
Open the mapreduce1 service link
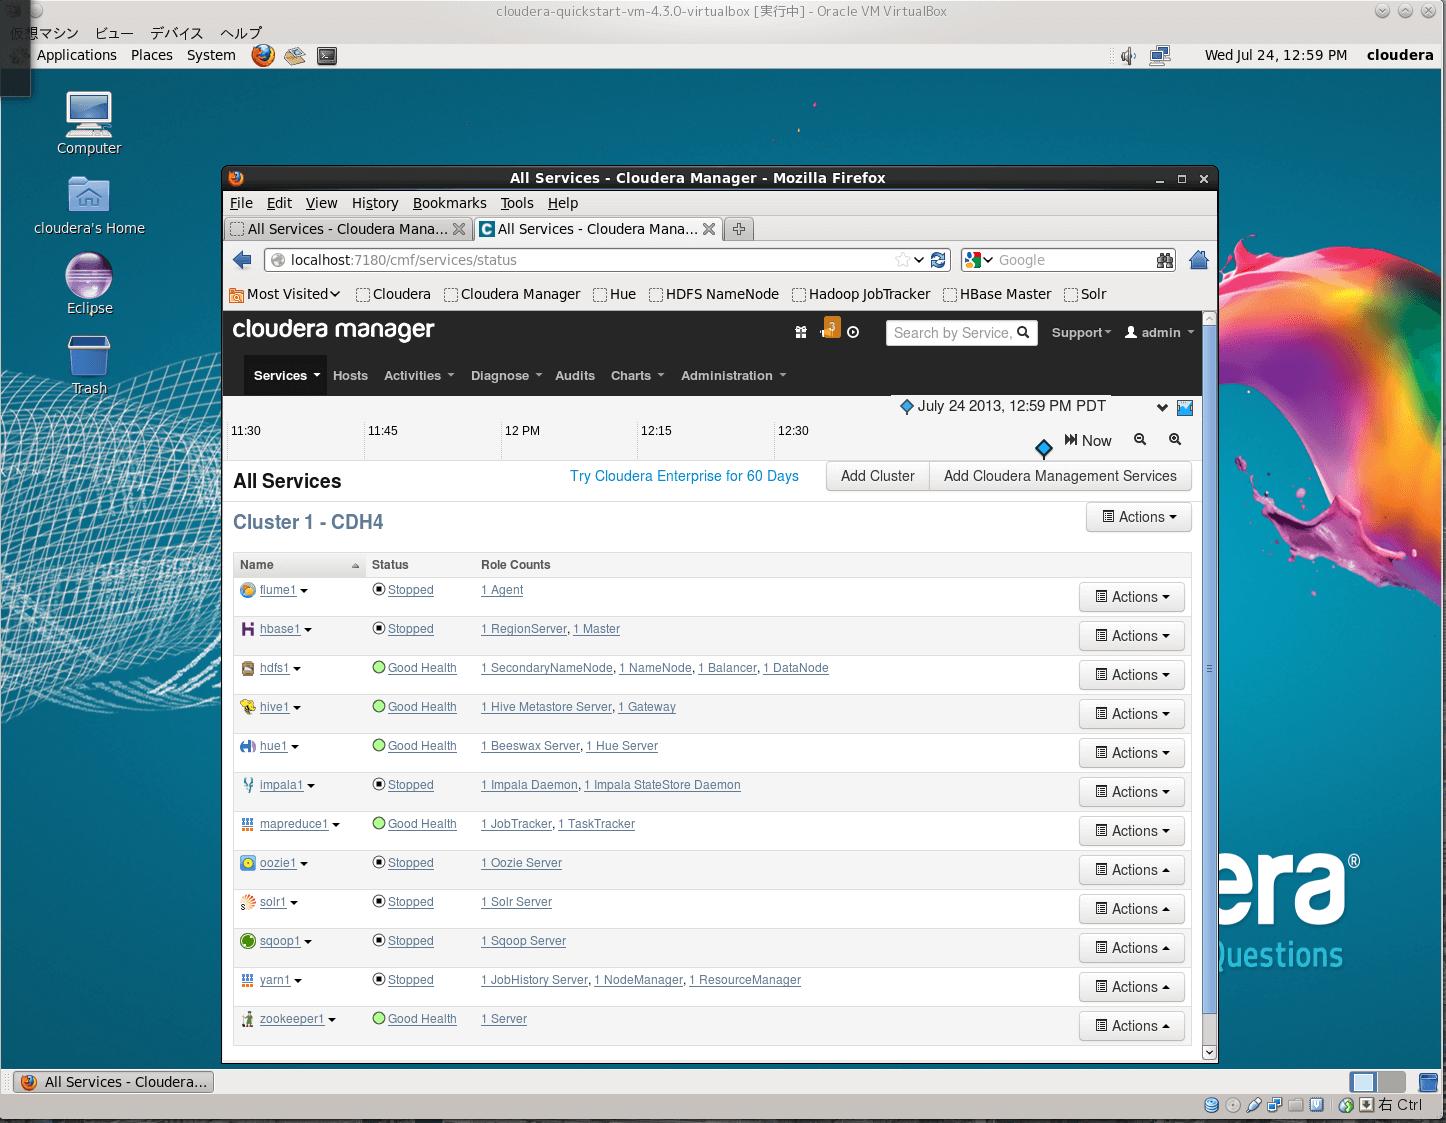tap(294, 824)
